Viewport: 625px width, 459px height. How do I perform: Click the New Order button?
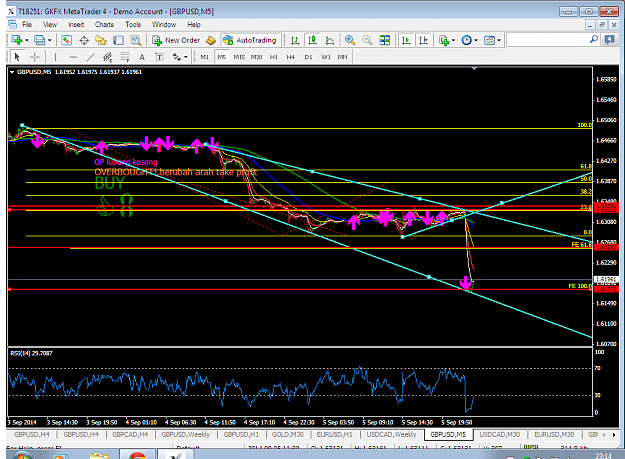176,40
